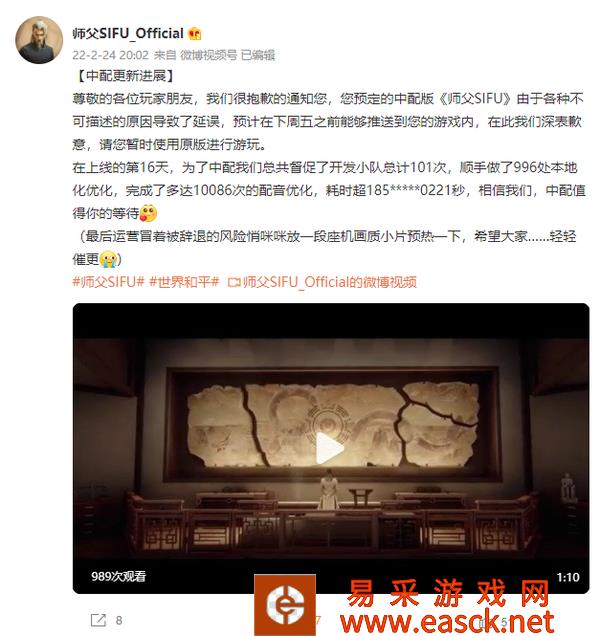This screenshot has height=636, width=600.
Task: Open the #师父SIFU# hashtag
Action: 108,282
